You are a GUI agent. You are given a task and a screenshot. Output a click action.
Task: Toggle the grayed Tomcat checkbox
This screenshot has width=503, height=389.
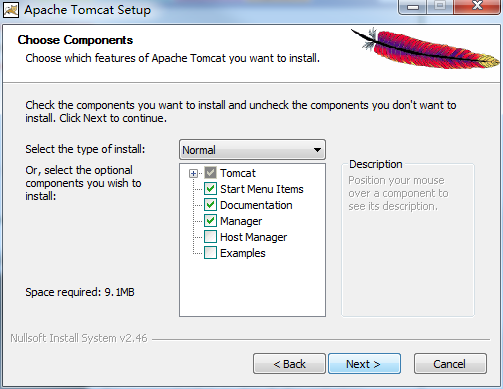(x=210, y=173)
